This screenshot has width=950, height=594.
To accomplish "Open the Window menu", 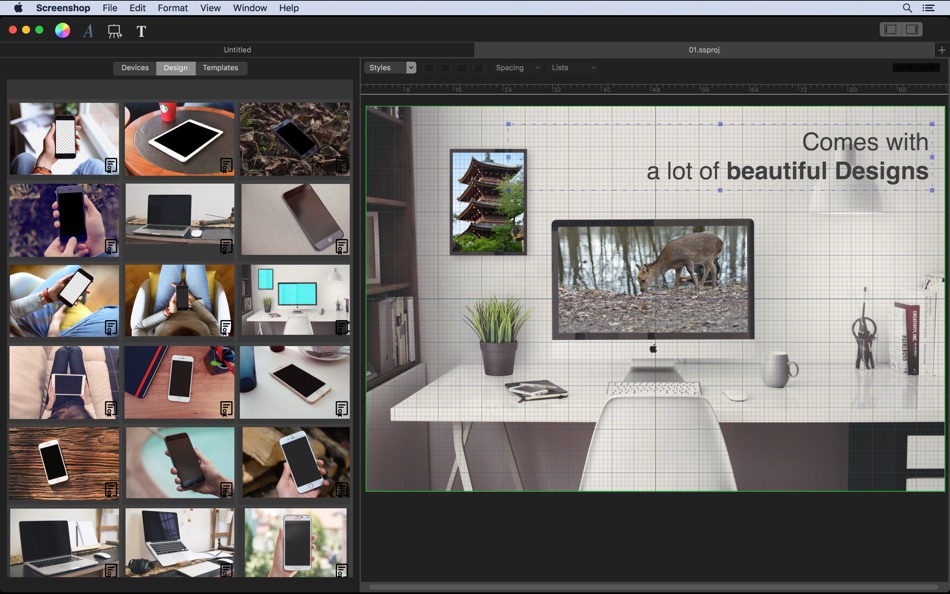I will point(250,8).
